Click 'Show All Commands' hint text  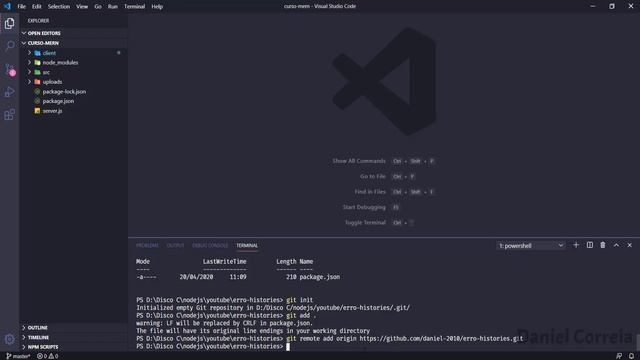pos(359,161)
